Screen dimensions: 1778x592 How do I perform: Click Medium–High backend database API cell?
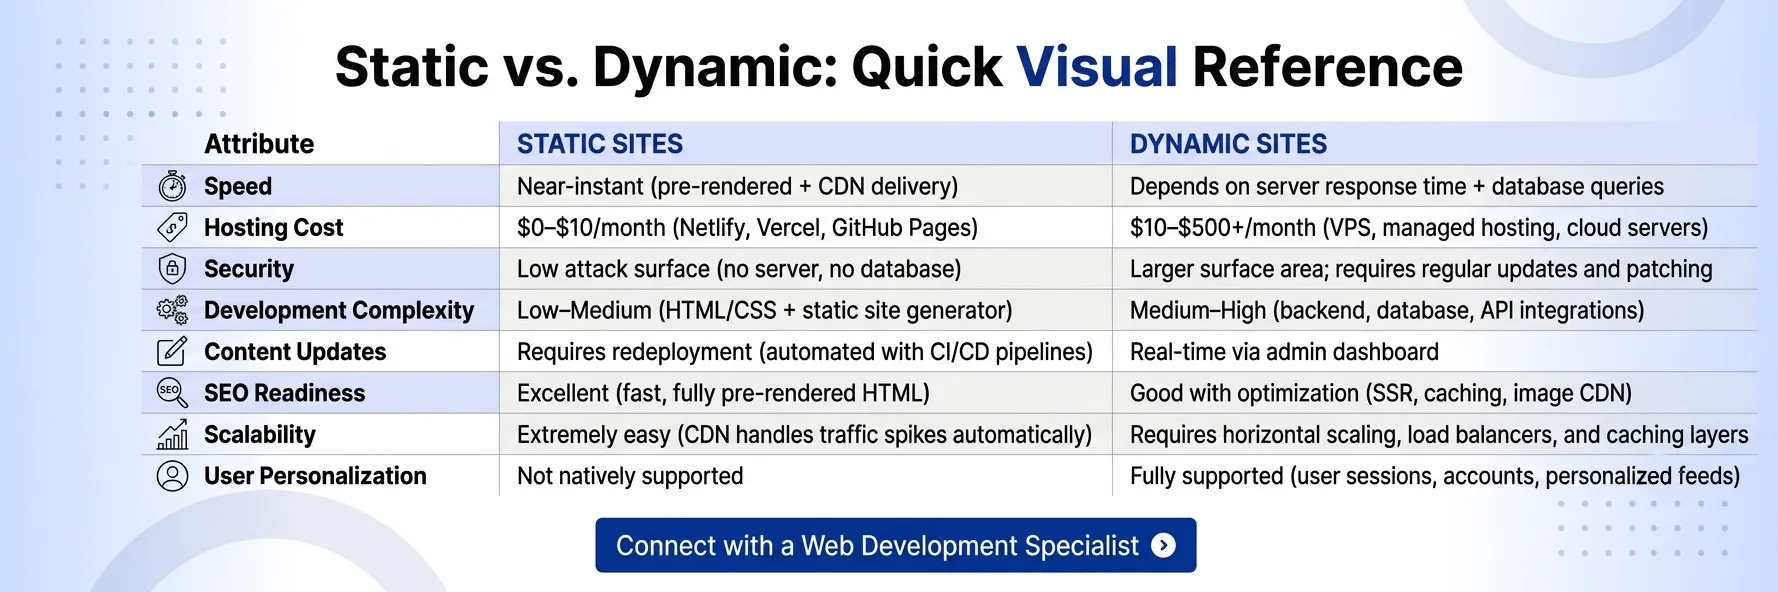1387,310
